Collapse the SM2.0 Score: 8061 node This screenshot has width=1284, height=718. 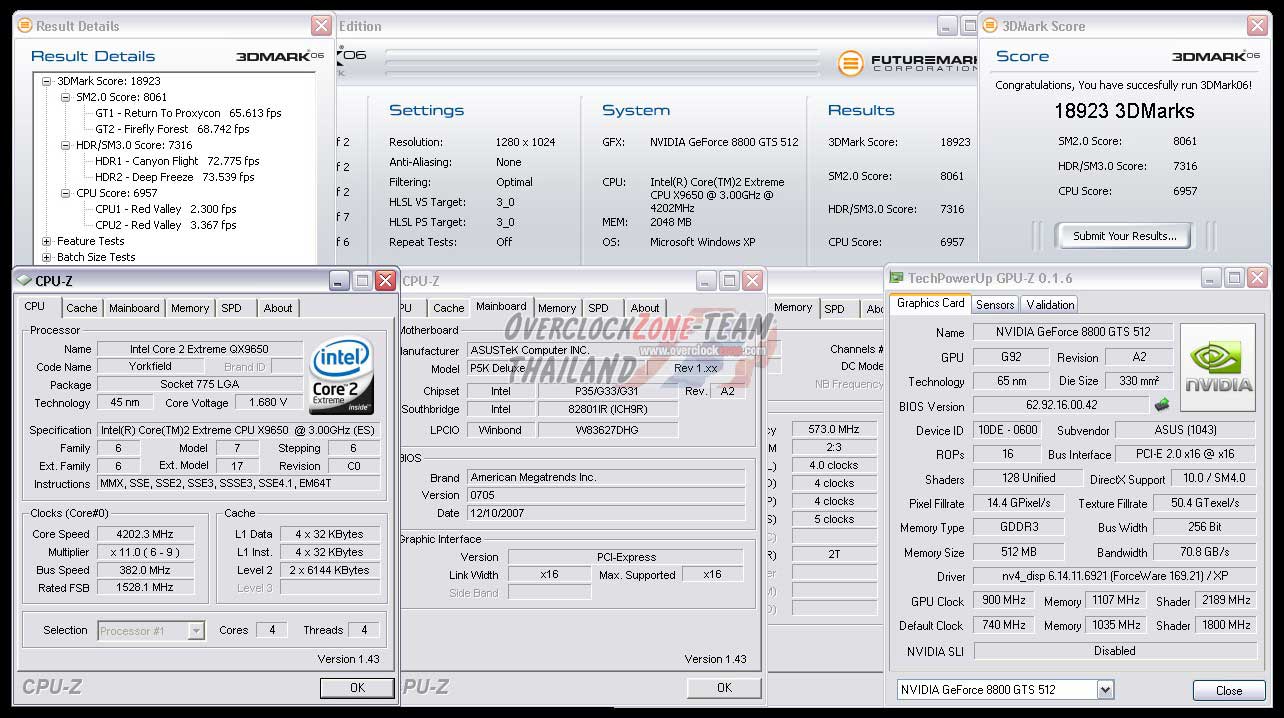point(66,97)
